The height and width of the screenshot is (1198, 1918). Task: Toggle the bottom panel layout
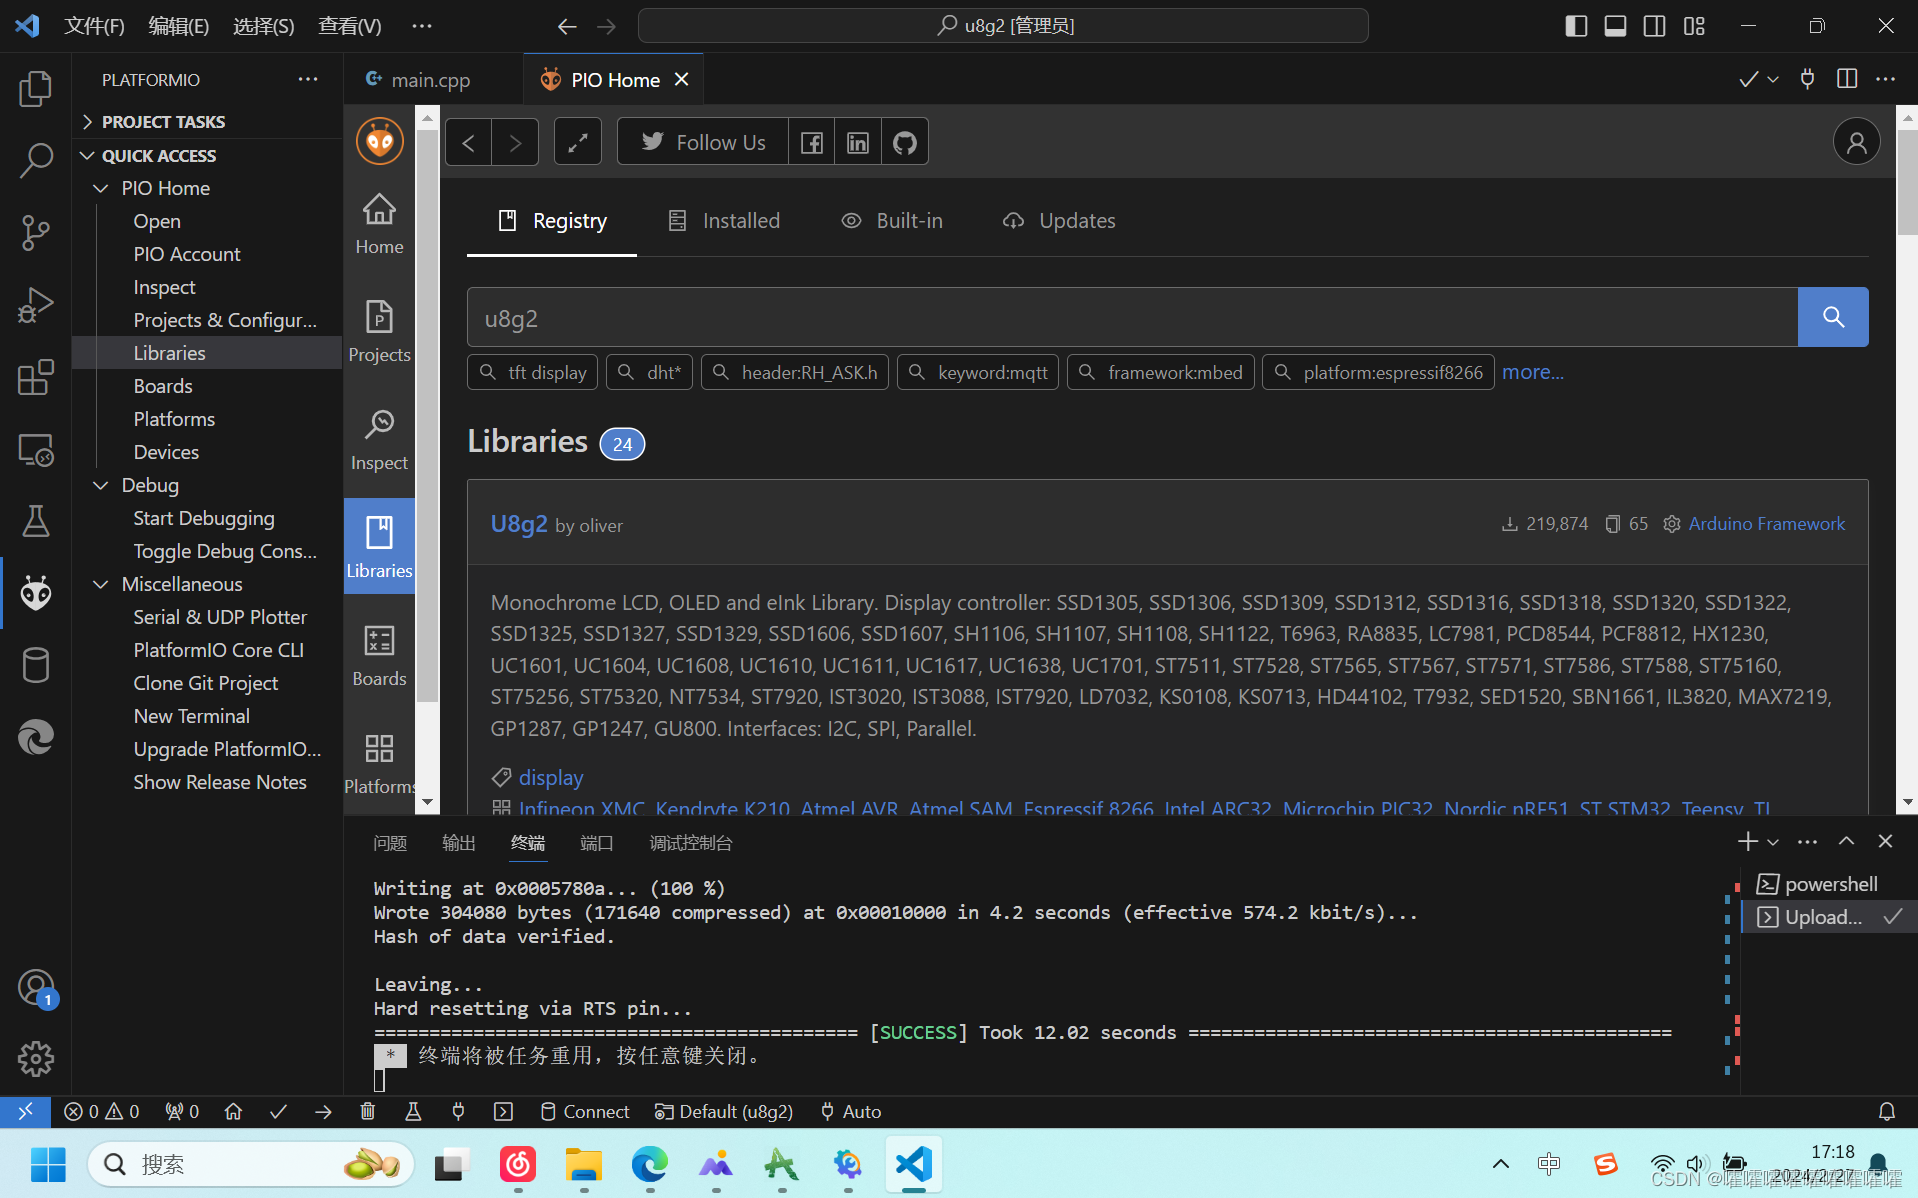tap(1615, 26)
